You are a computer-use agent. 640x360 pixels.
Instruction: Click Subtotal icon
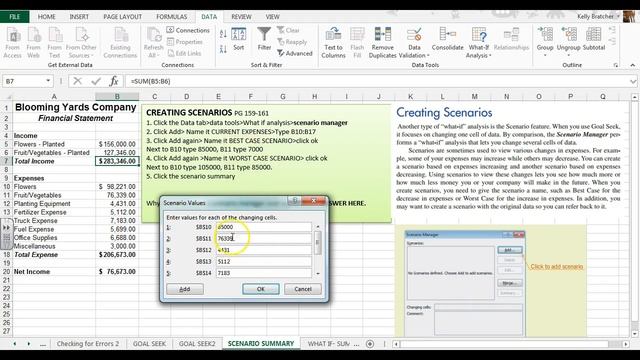coord(594,39)
